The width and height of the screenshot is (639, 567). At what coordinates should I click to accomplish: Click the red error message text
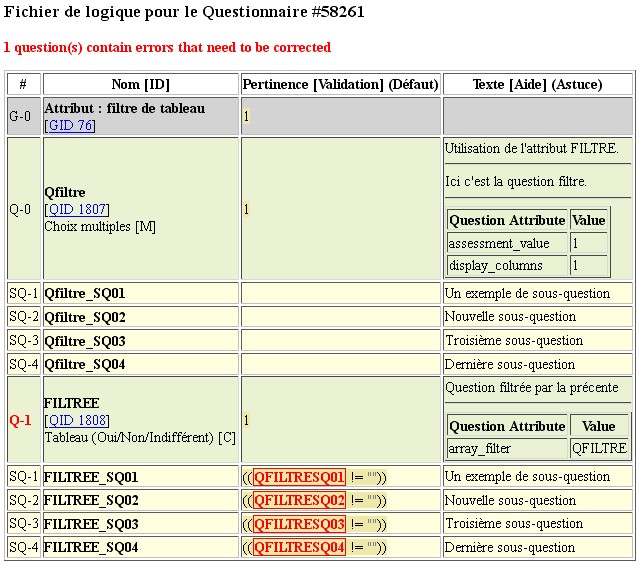(167, 48)
